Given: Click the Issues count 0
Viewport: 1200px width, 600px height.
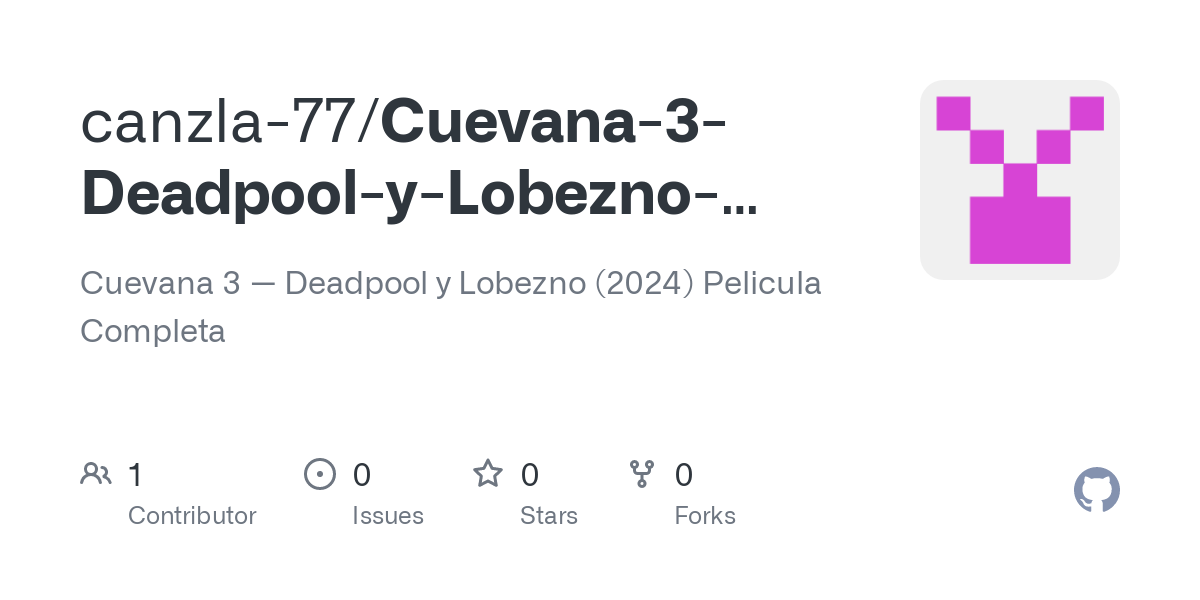Looking at the screenshot, I should 362,475.
